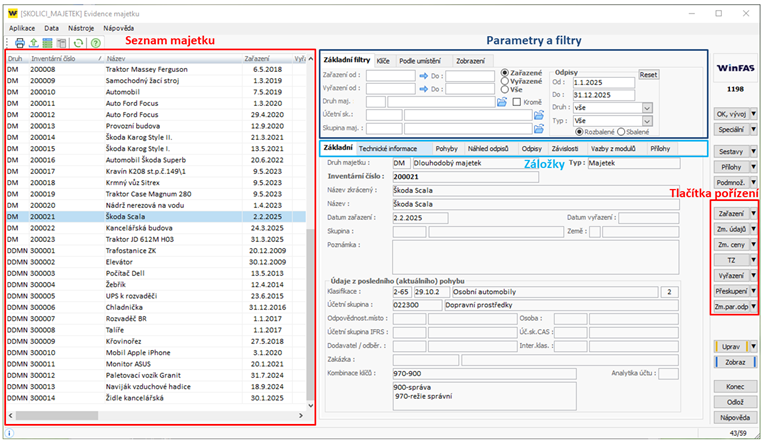
Task: Open the Náhled odpisů tab
Action: [488, 148]
